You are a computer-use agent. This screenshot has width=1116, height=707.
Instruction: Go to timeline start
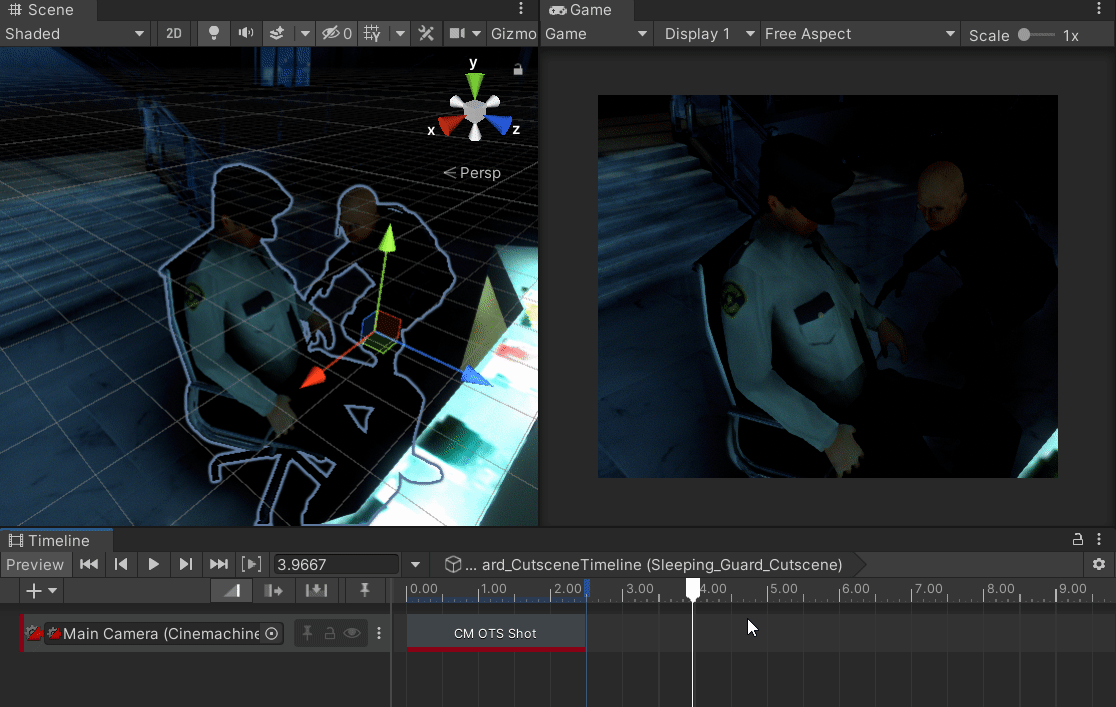click(89, 565)
